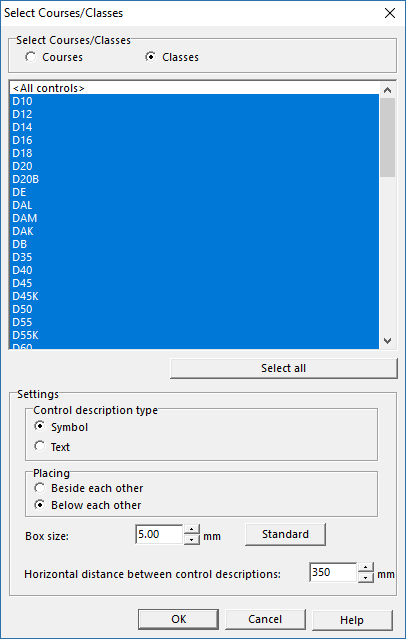
Task: Click the Box size input field
Action: [159, 534]
